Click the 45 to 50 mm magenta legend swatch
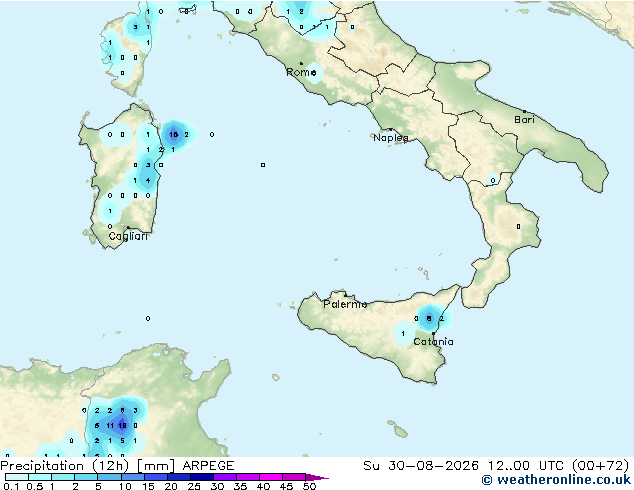 tap(294, 477)
